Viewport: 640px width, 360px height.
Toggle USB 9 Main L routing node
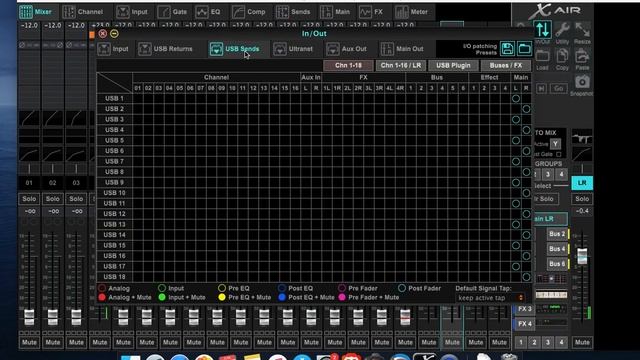point(516,182)
